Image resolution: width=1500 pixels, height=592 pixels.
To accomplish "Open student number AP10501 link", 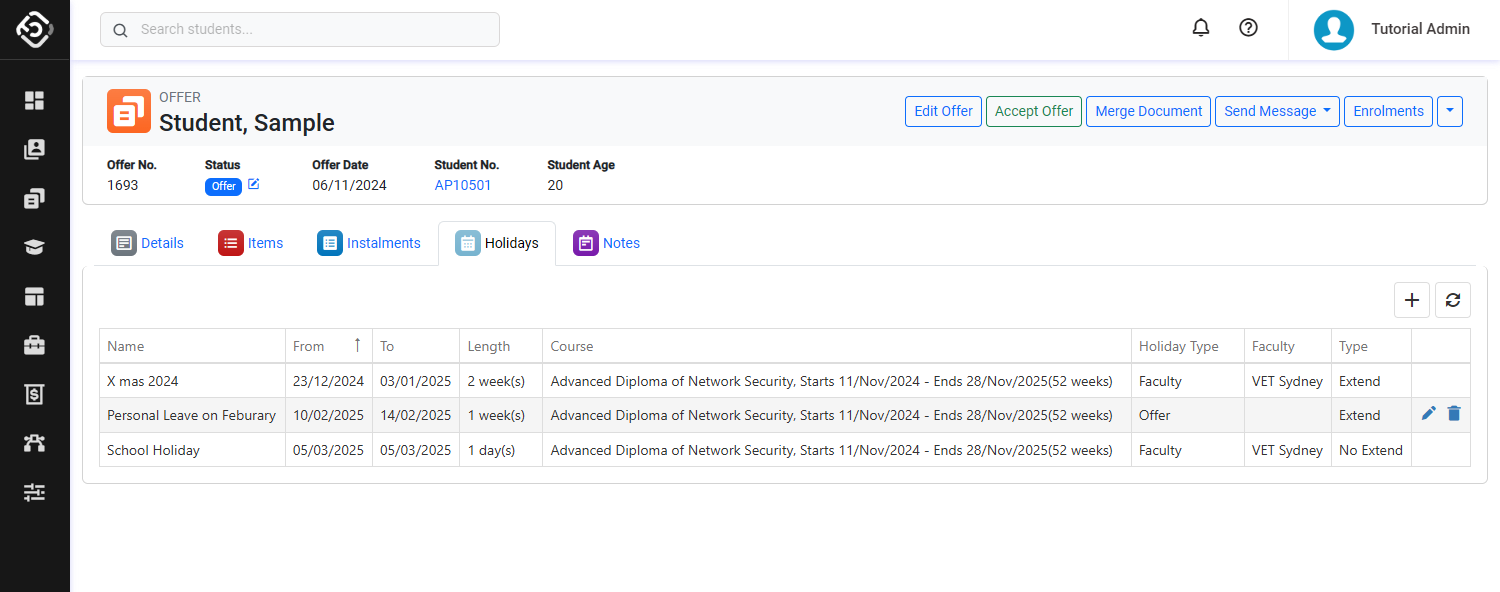I will (463, 185).
